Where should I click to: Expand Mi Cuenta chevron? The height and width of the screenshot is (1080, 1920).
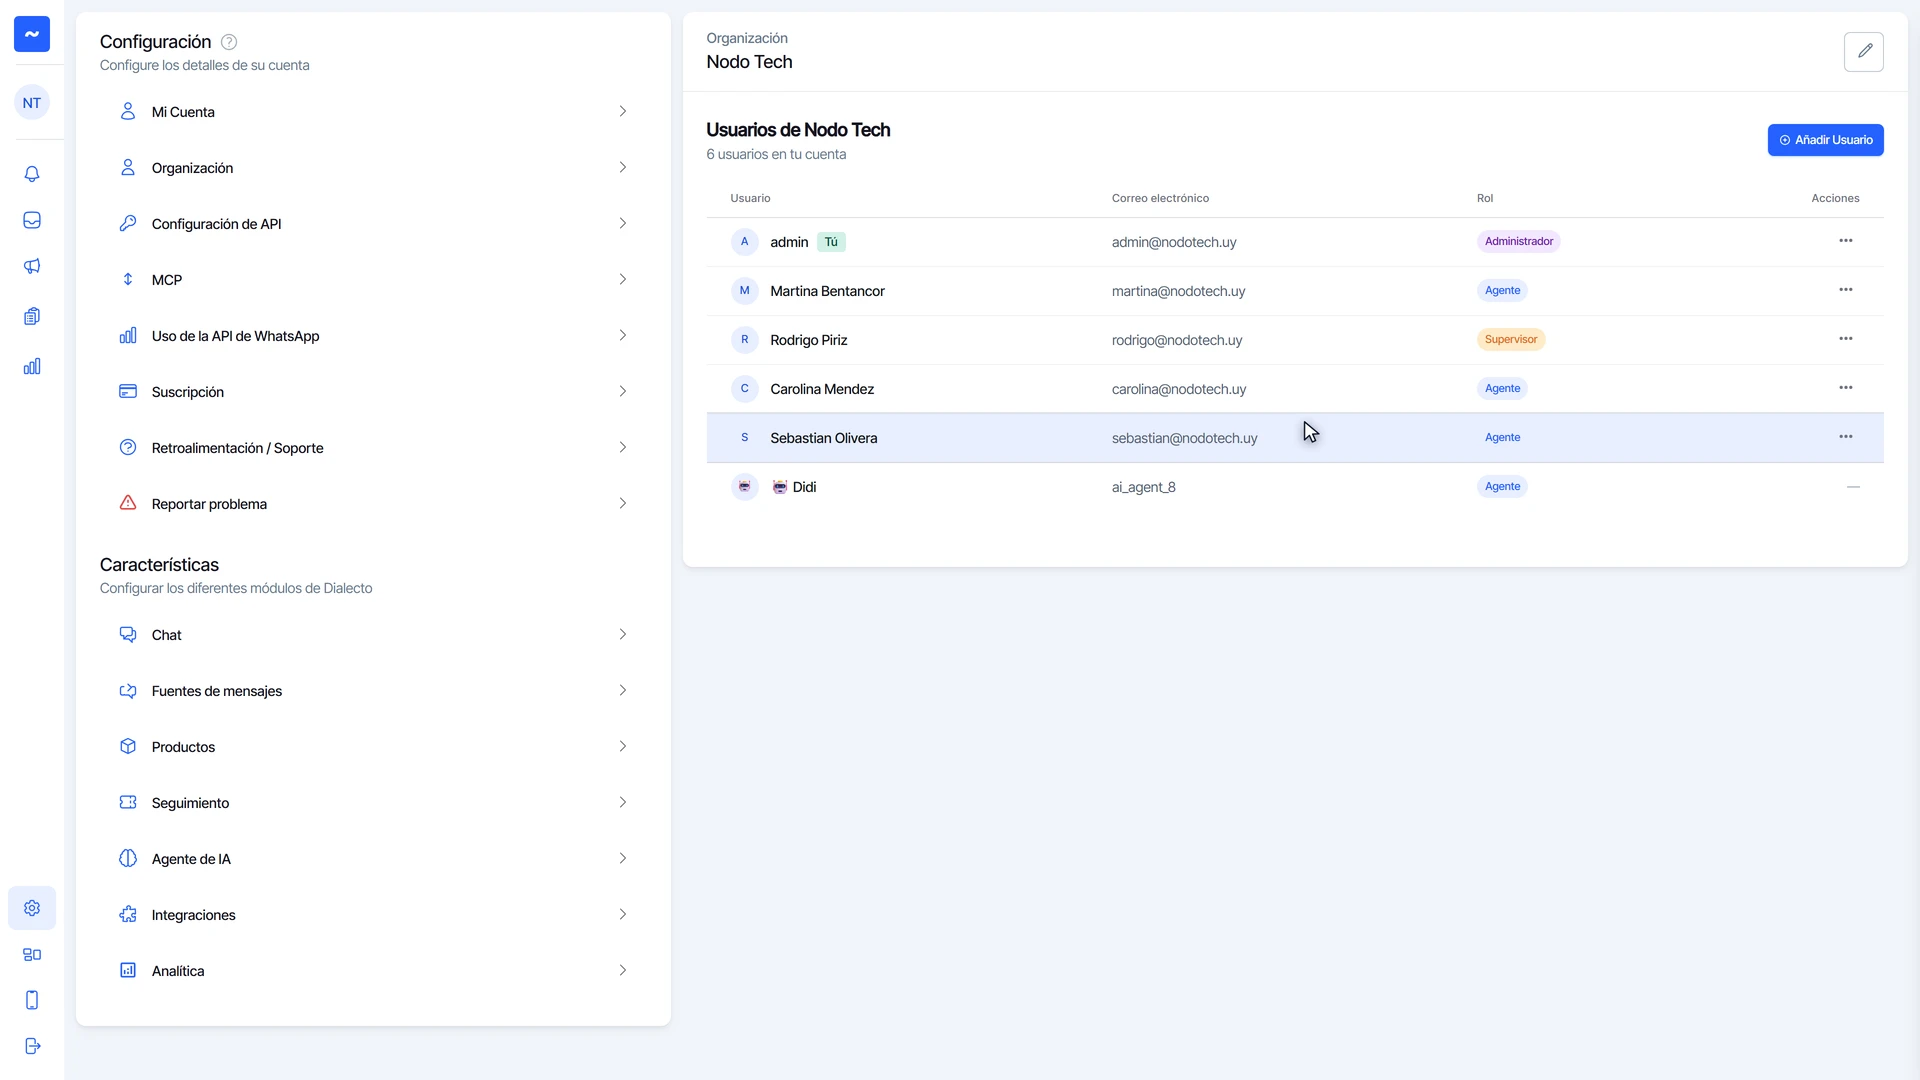[622, 111]
